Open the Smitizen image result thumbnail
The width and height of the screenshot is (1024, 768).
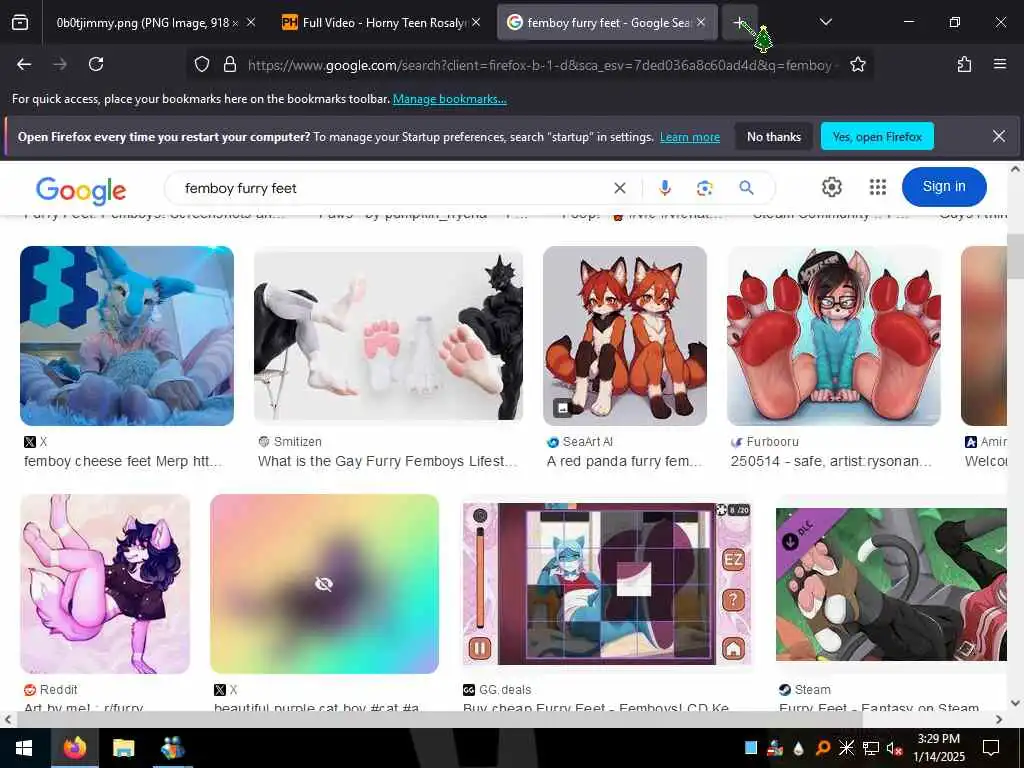pos(388,336)
